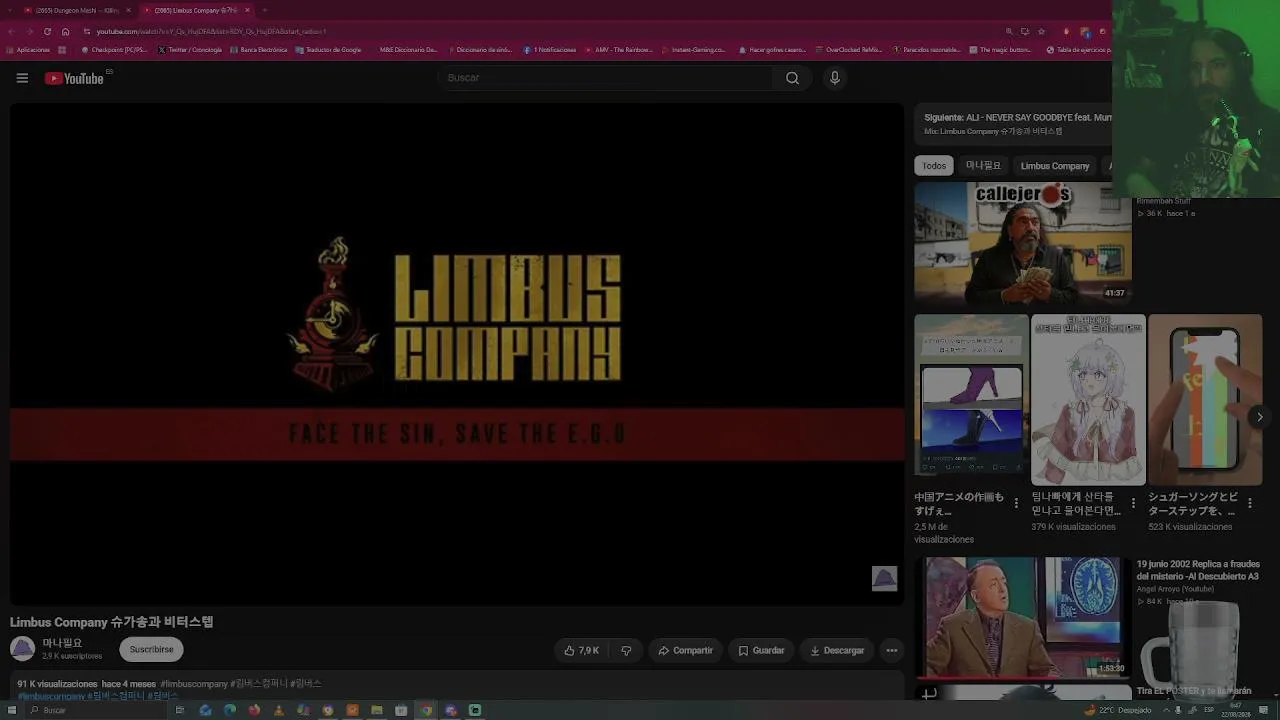Close the Limbus Company browser tab
Image resolution: width=1280 pixels, height=720 pixels.
click(x=247, y=10)
